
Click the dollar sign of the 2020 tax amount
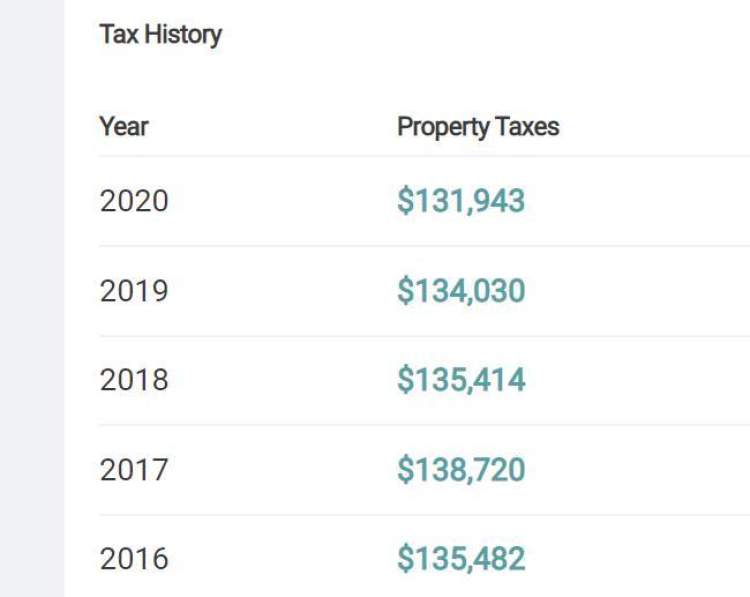point(405,201)
